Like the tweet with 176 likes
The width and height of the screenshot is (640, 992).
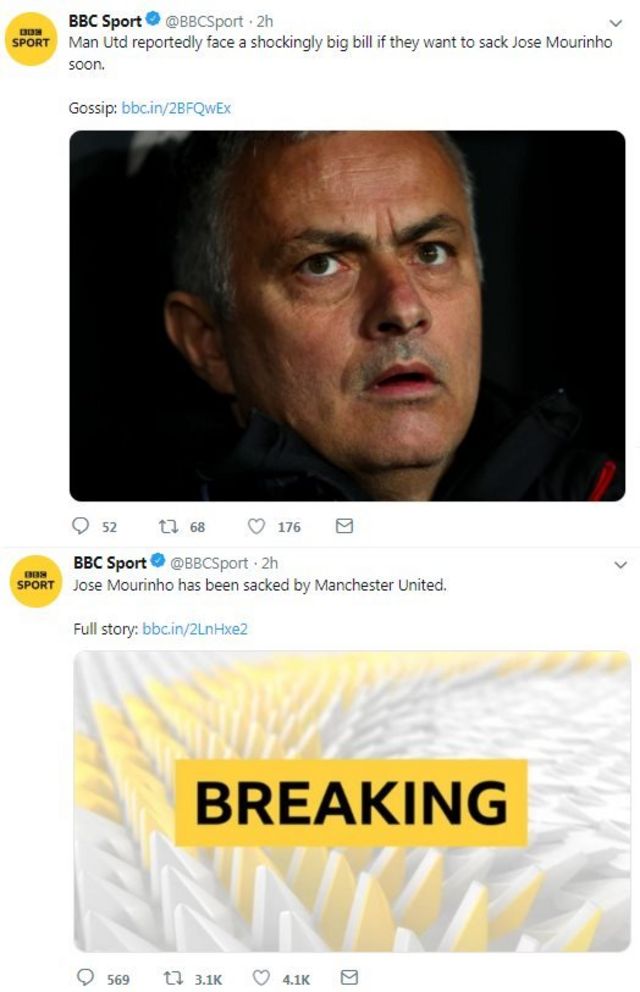pyautogui.click(x=256, y=526)
